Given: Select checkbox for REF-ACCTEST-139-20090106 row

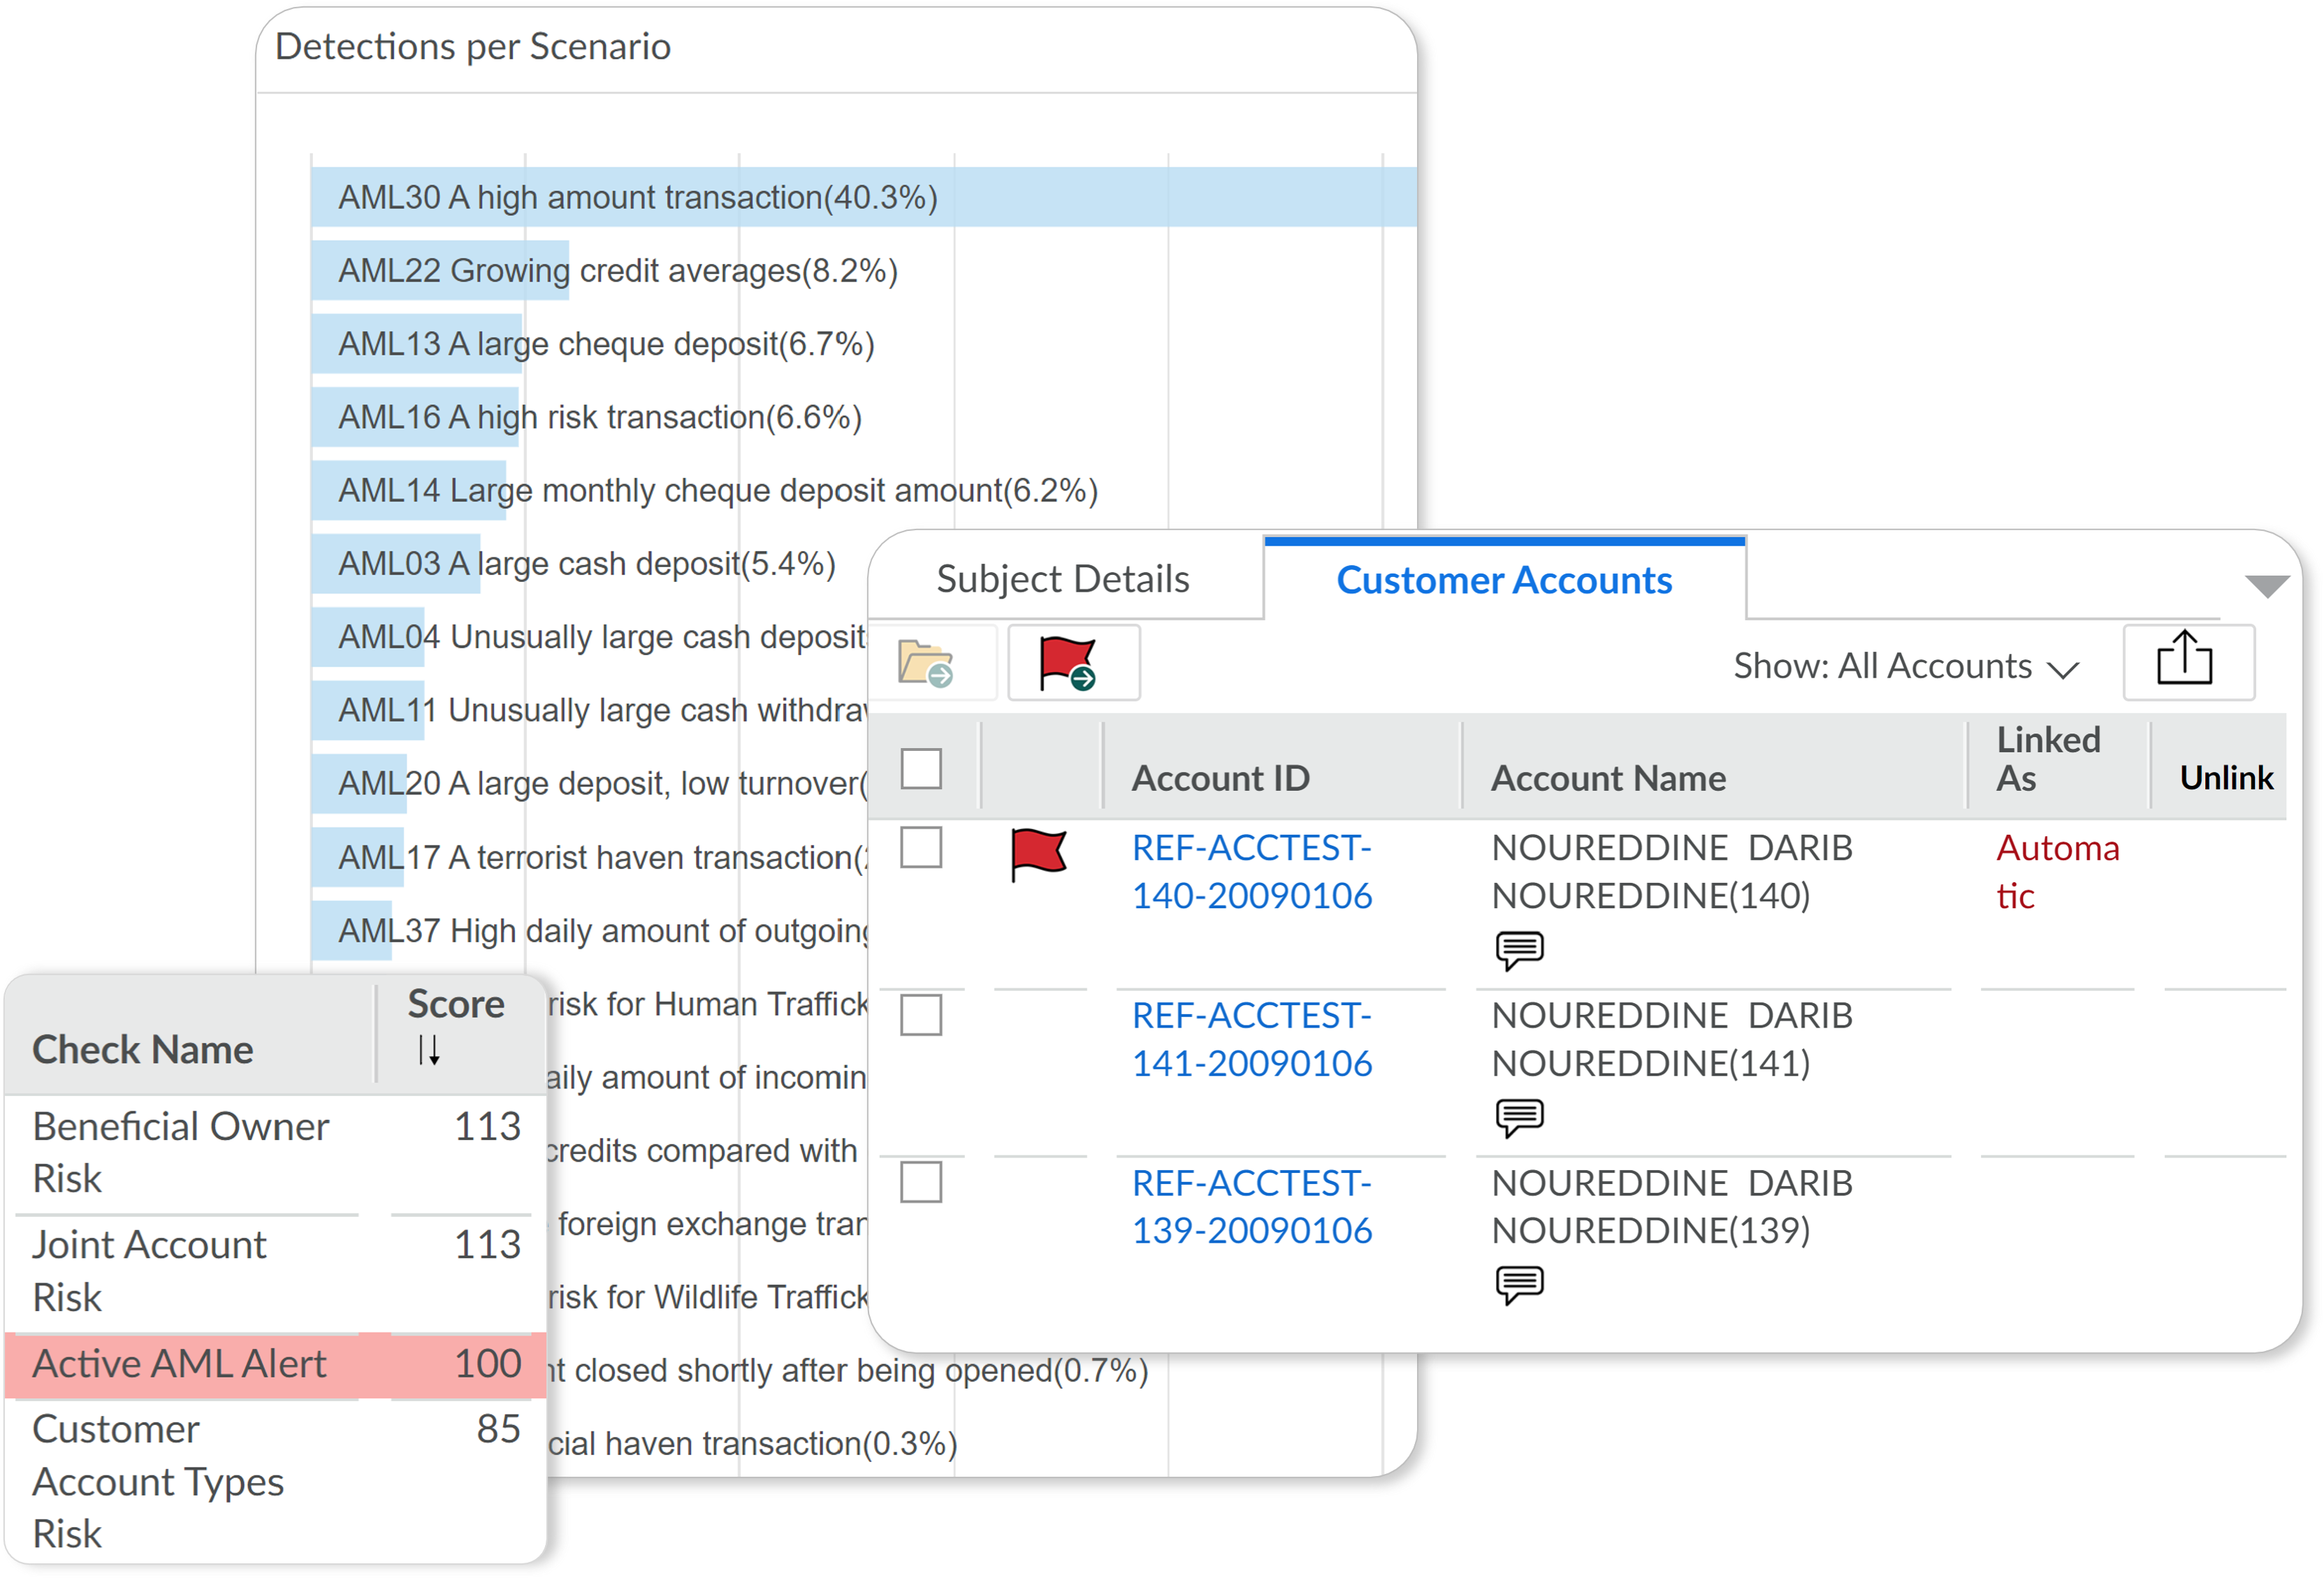Looking at the screenshot, I should pyautogui.click(x=921, y=1183).
